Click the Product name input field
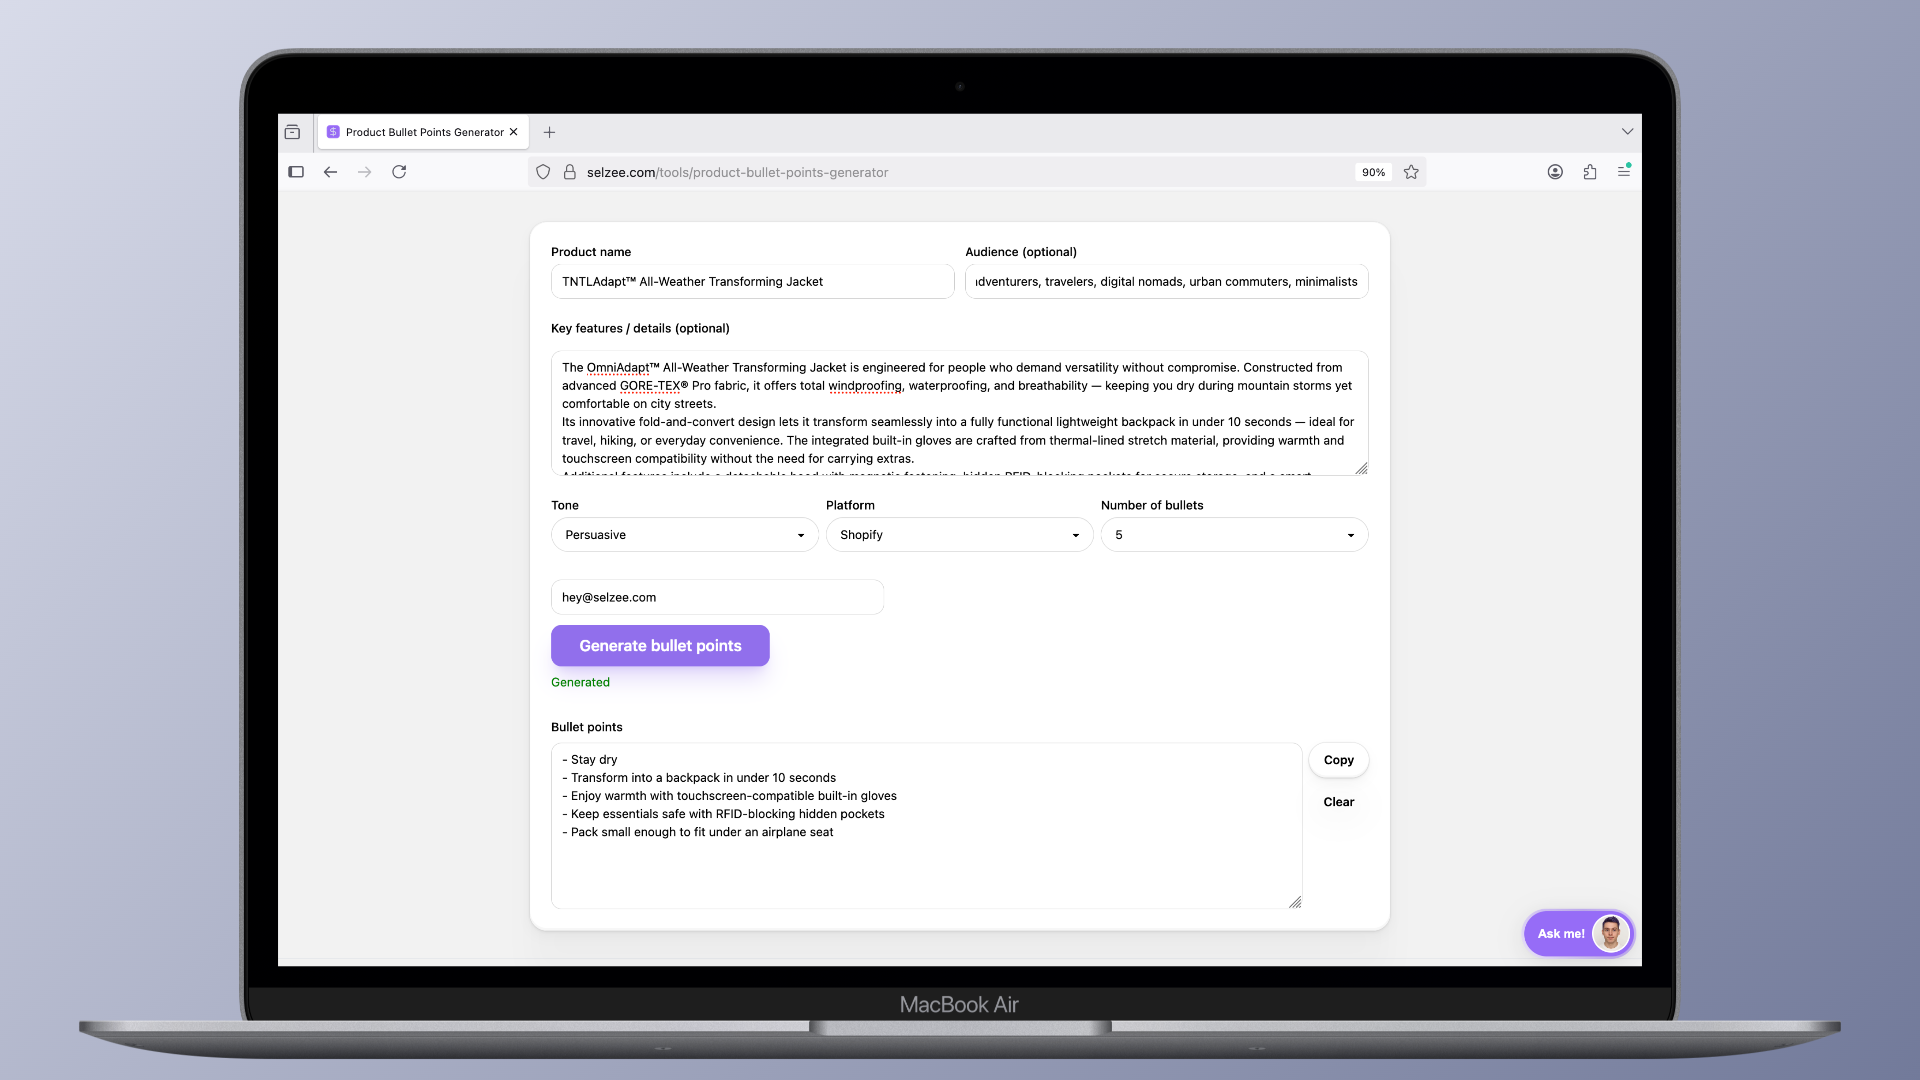Image resolution: width=1920 pixels, height=1080 pixels. pyautogui.click(x=752, y=282)
